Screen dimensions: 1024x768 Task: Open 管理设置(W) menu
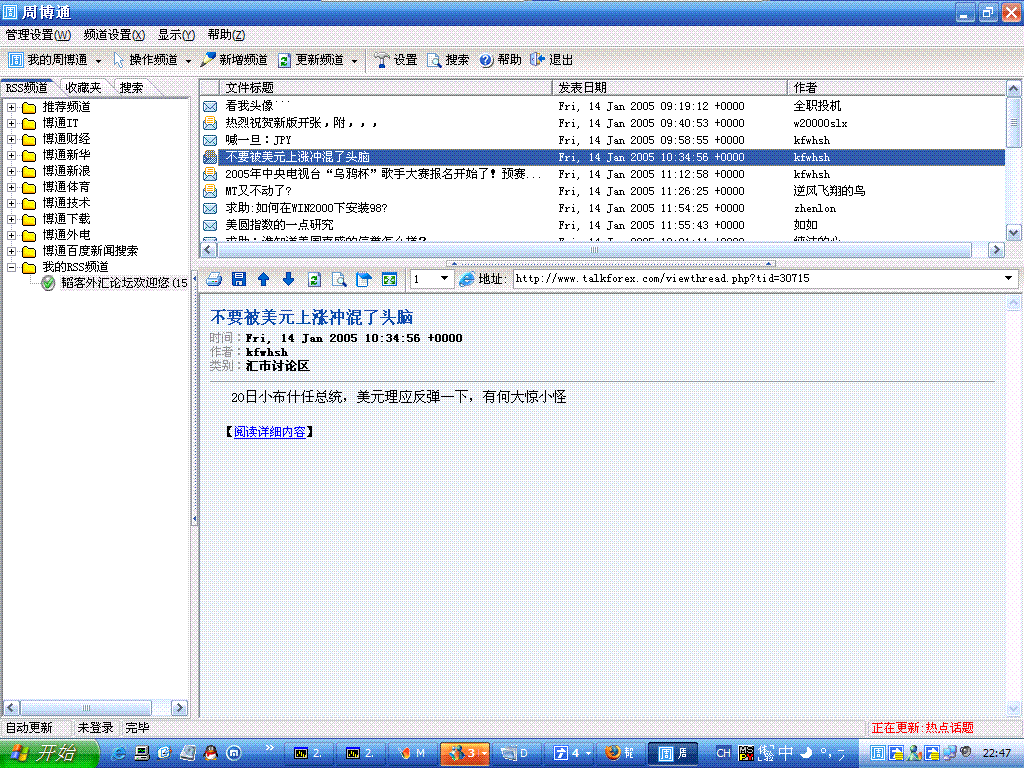point(38,35)
